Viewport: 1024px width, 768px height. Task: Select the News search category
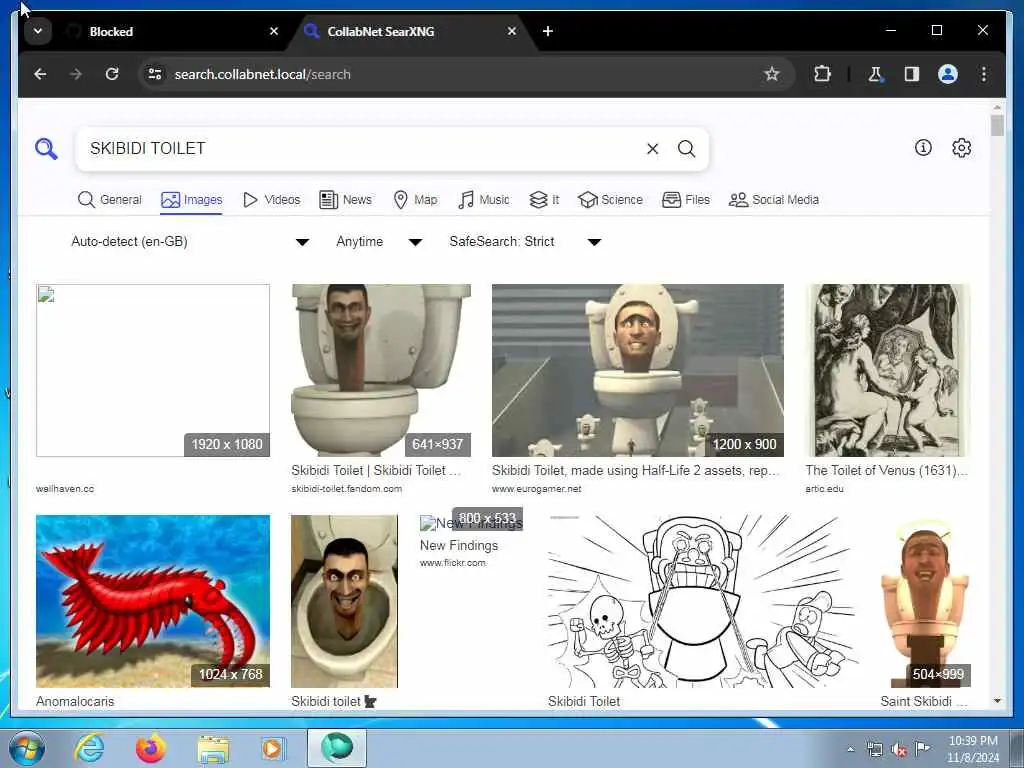tap(345, 200)
